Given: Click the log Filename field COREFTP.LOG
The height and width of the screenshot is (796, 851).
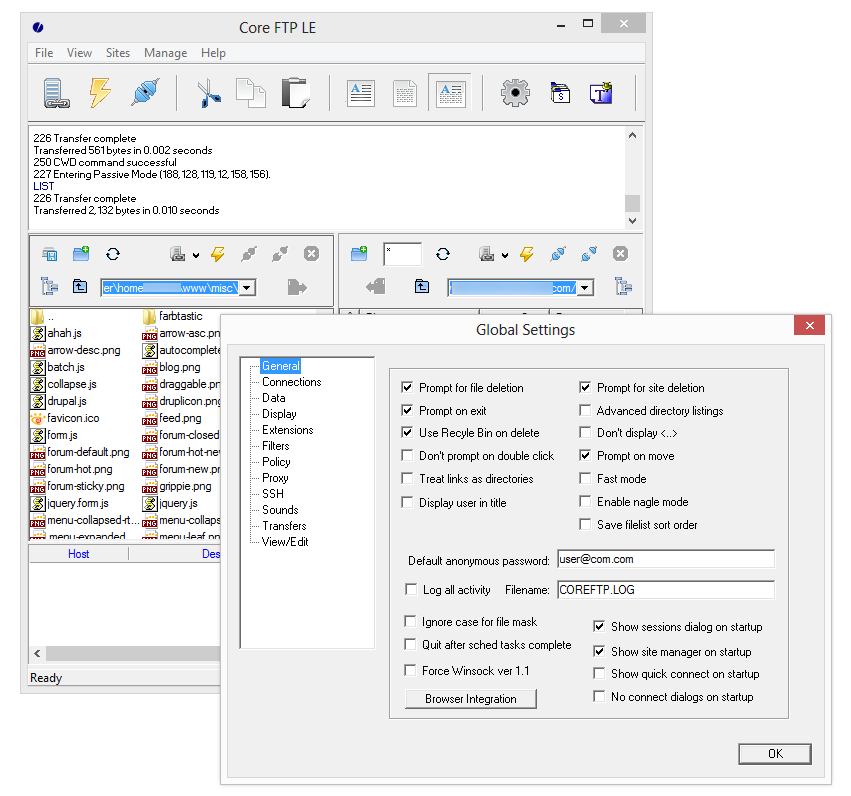Looking at the screenshot, I should [x=666, y=590].
